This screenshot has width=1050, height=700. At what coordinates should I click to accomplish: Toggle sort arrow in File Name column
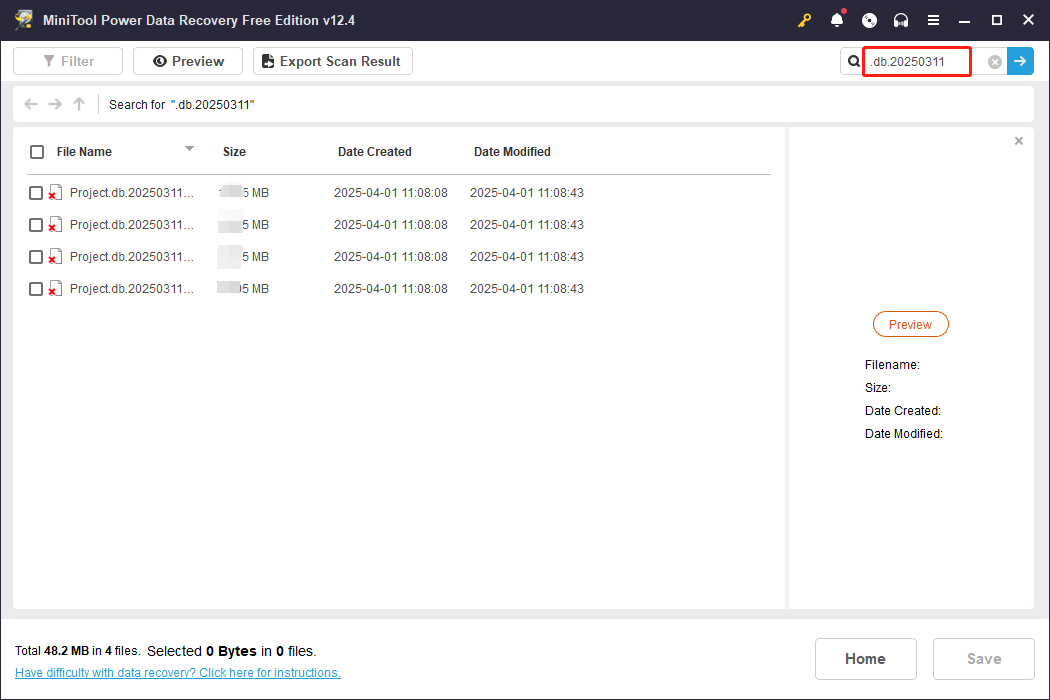190,149
